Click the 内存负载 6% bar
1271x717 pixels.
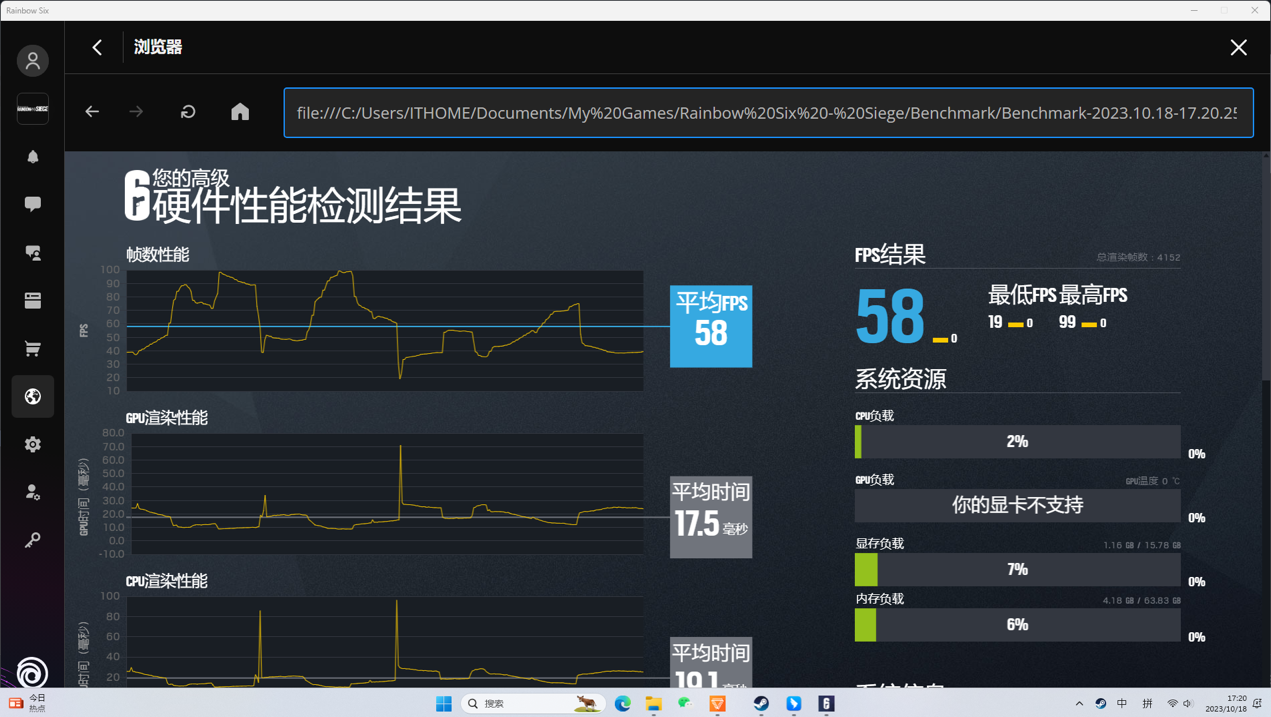click(1017, 624)
